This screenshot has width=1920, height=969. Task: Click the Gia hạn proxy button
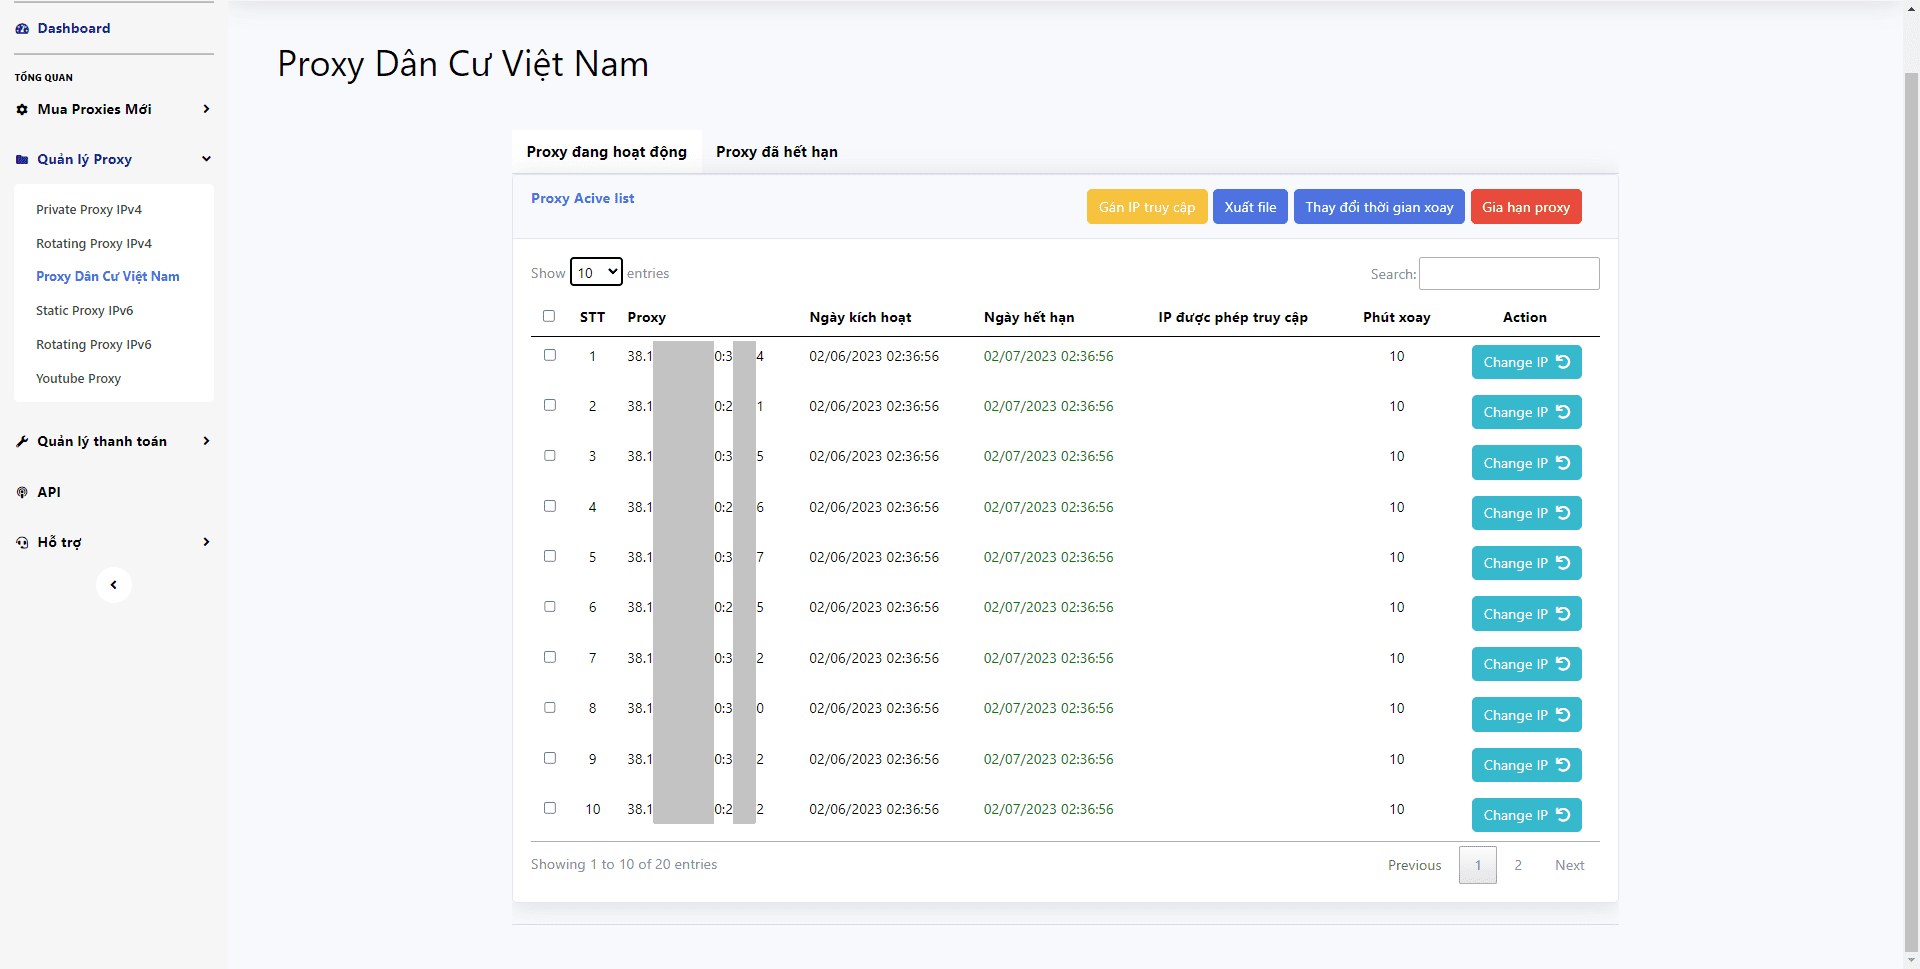click(1525, 207)
